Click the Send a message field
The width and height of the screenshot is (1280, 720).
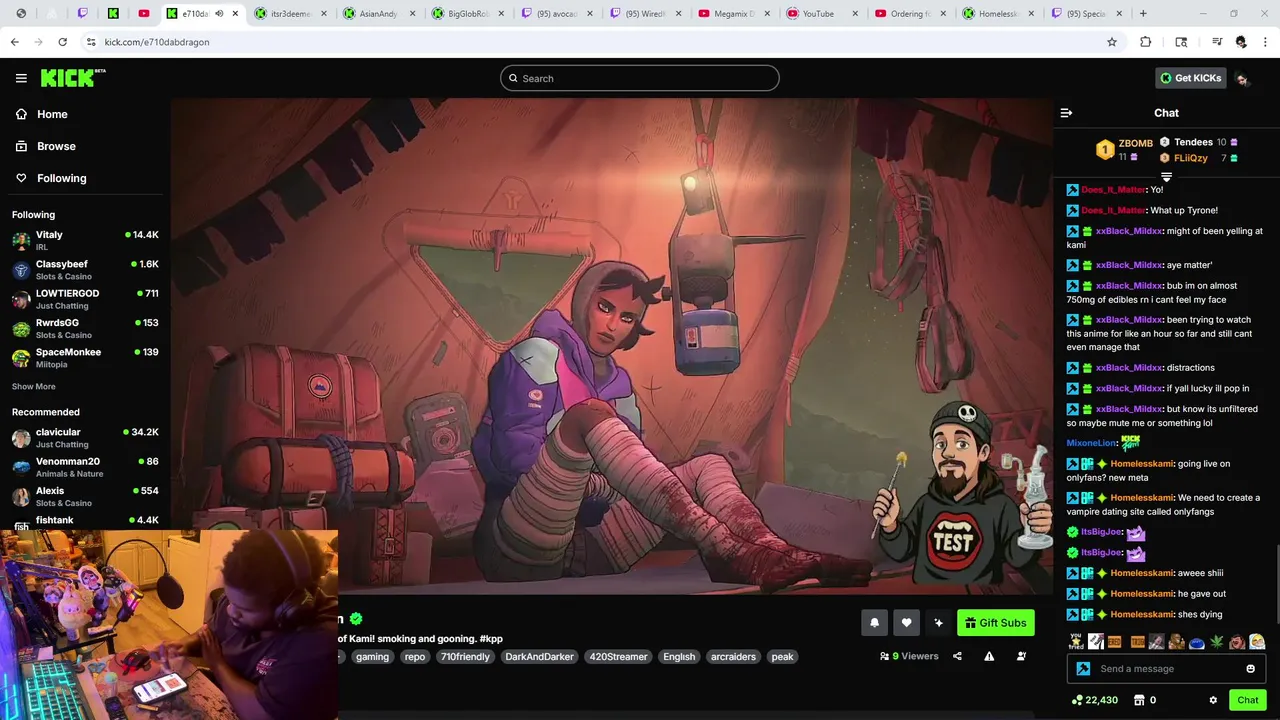click(1166, 669)
